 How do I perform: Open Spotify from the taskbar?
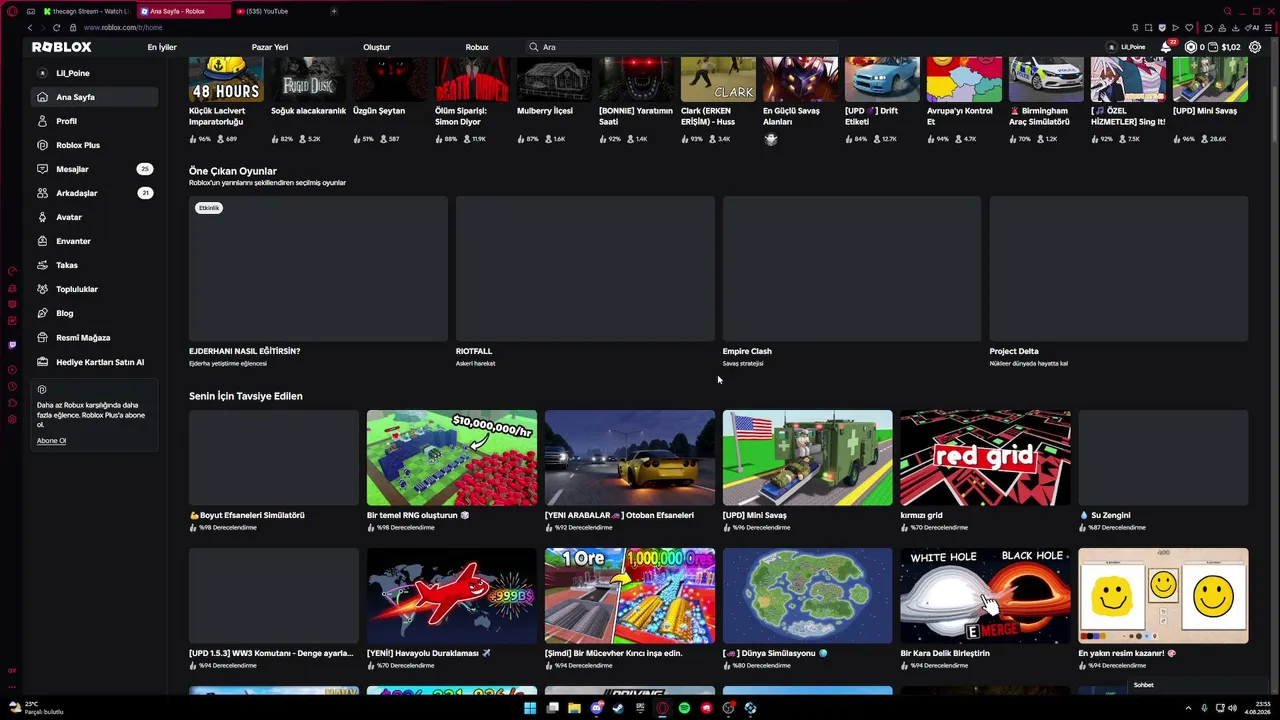click(684, 708)
